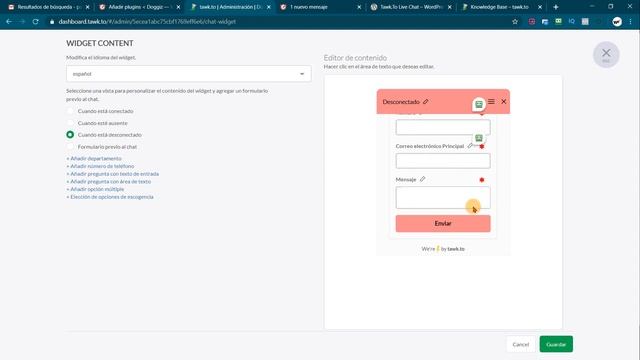Click the Mensaje text area

[x=443, y=198]
